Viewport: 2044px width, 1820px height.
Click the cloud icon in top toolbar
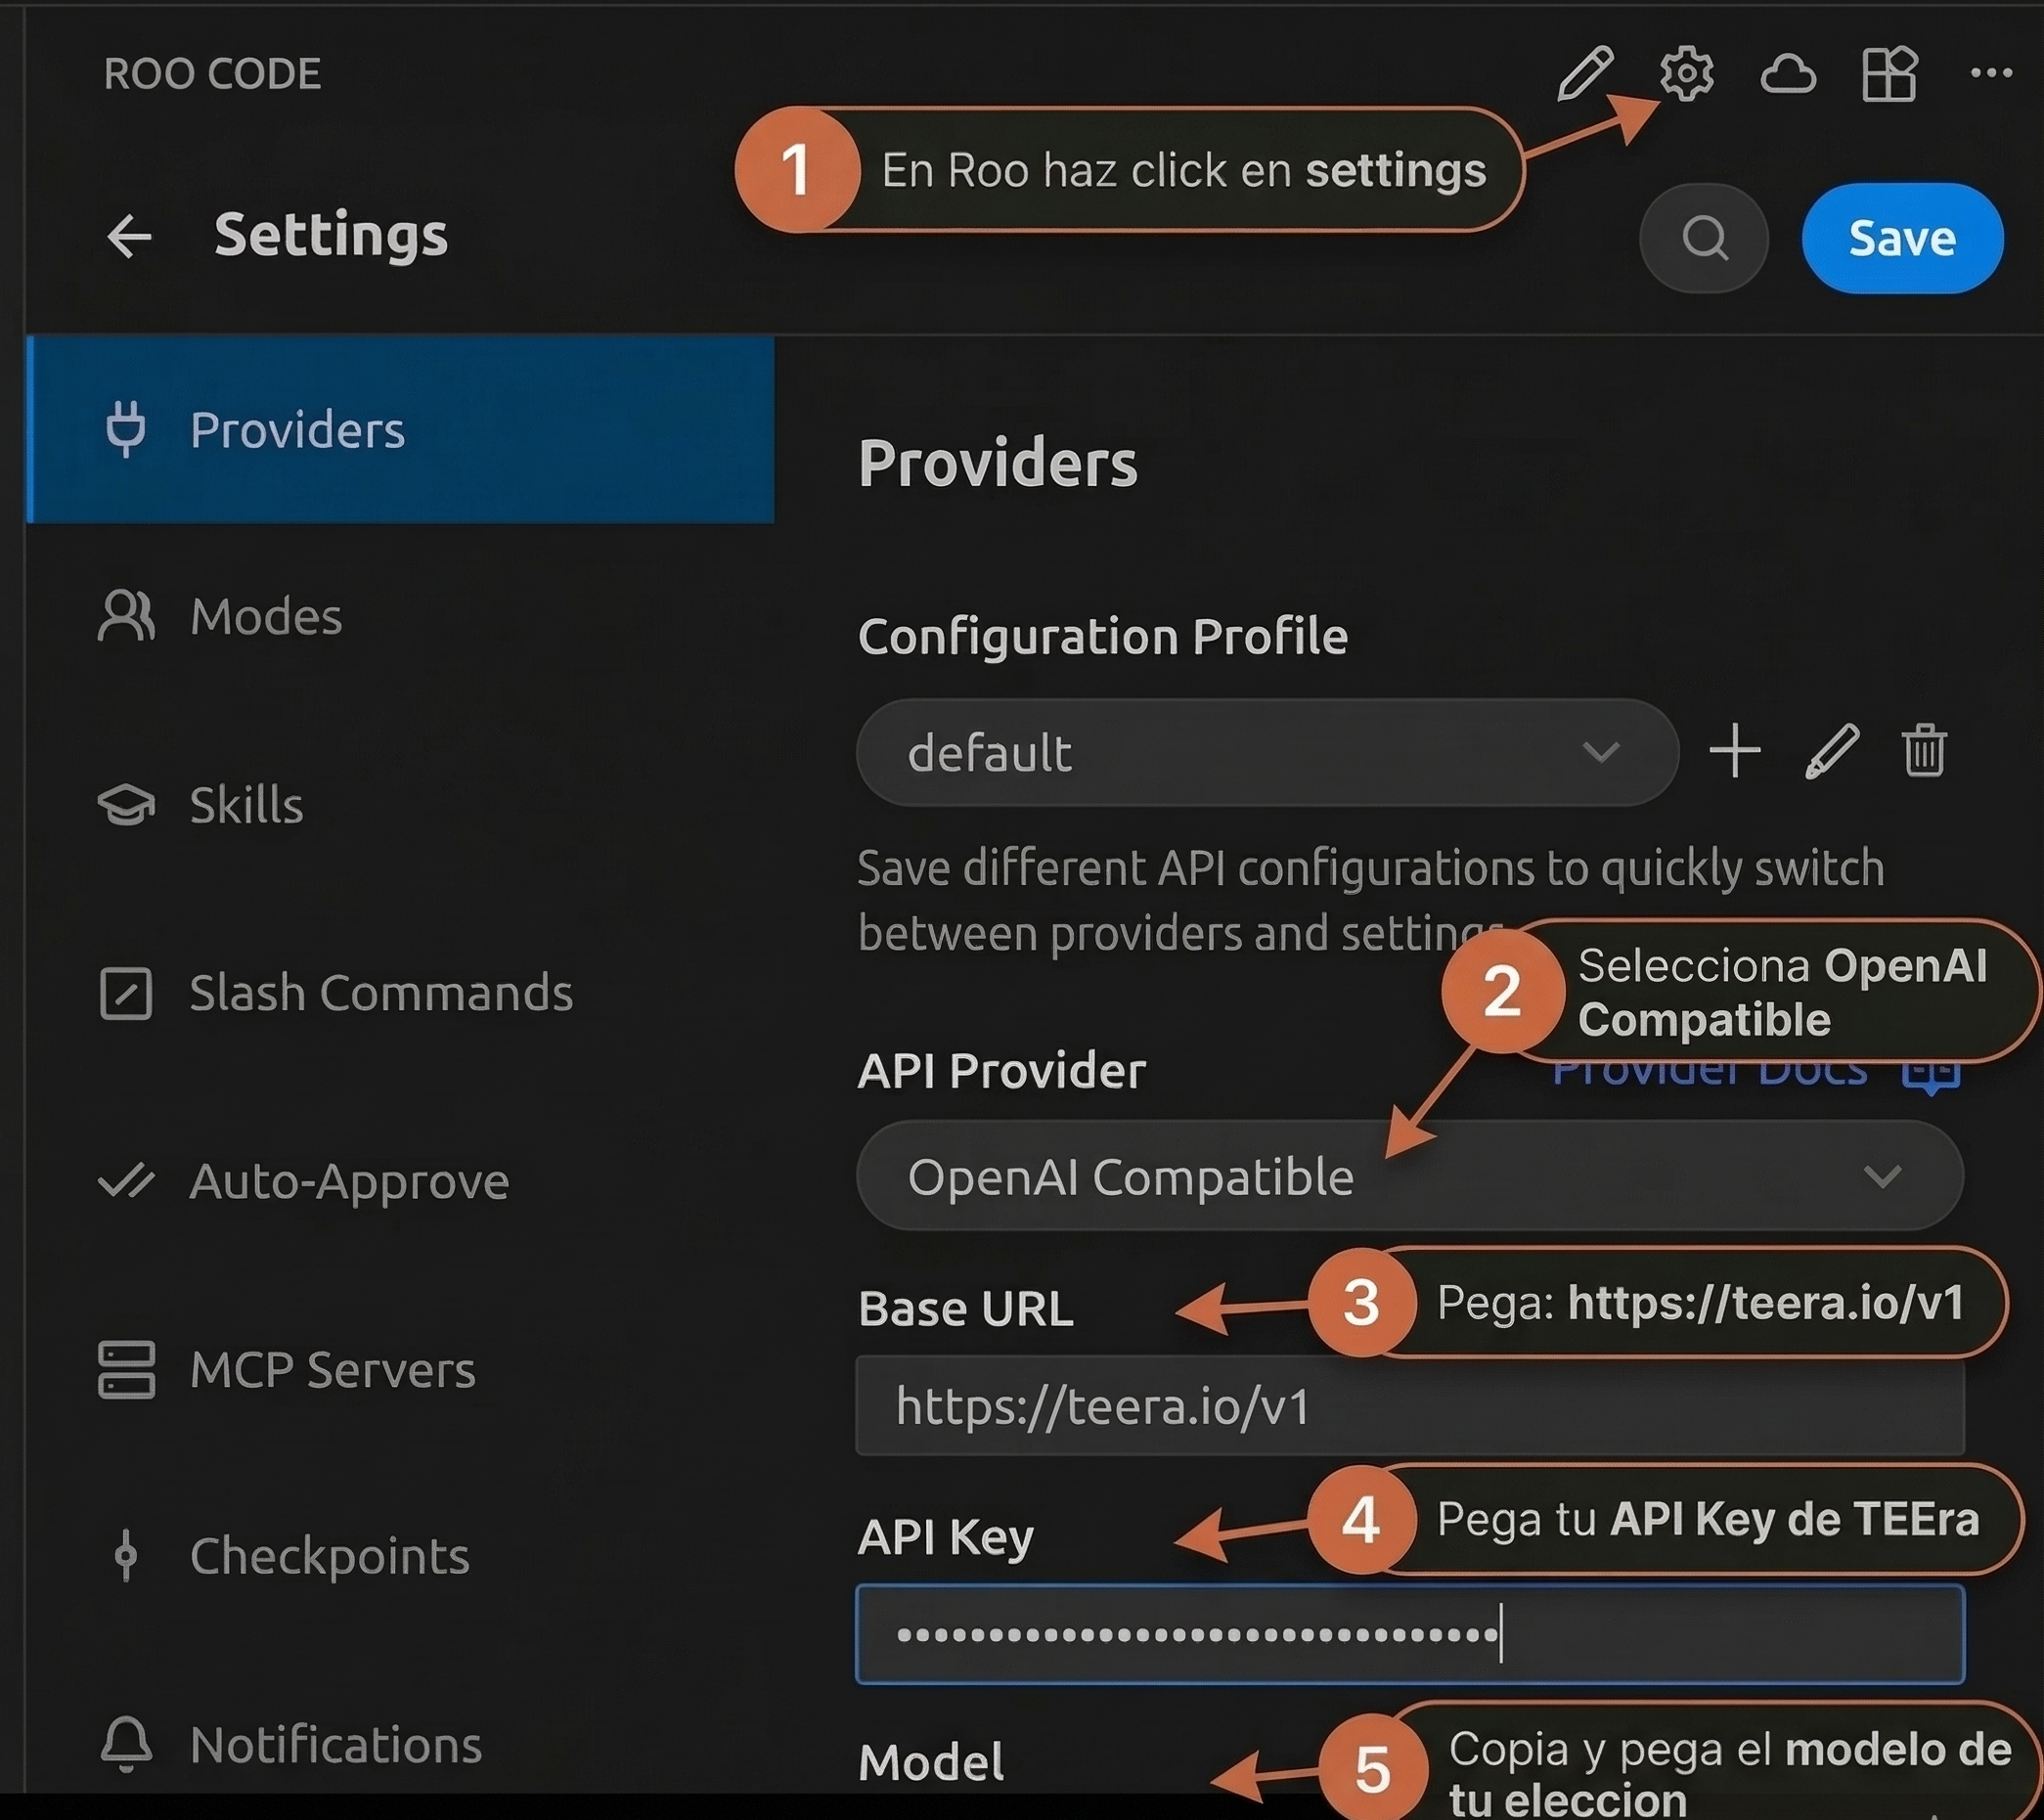1788,73
